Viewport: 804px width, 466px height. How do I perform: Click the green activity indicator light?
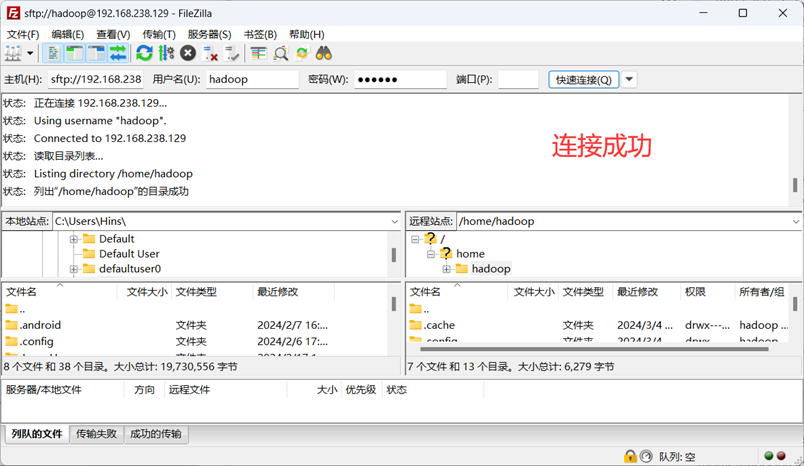coord(769,456)
